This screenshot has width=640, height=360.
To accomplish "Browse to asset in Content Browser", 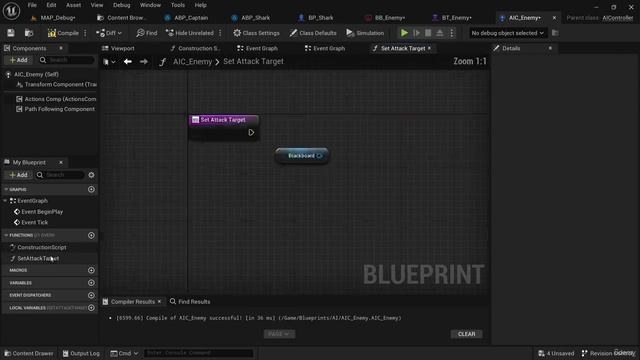I will [29, 33].
